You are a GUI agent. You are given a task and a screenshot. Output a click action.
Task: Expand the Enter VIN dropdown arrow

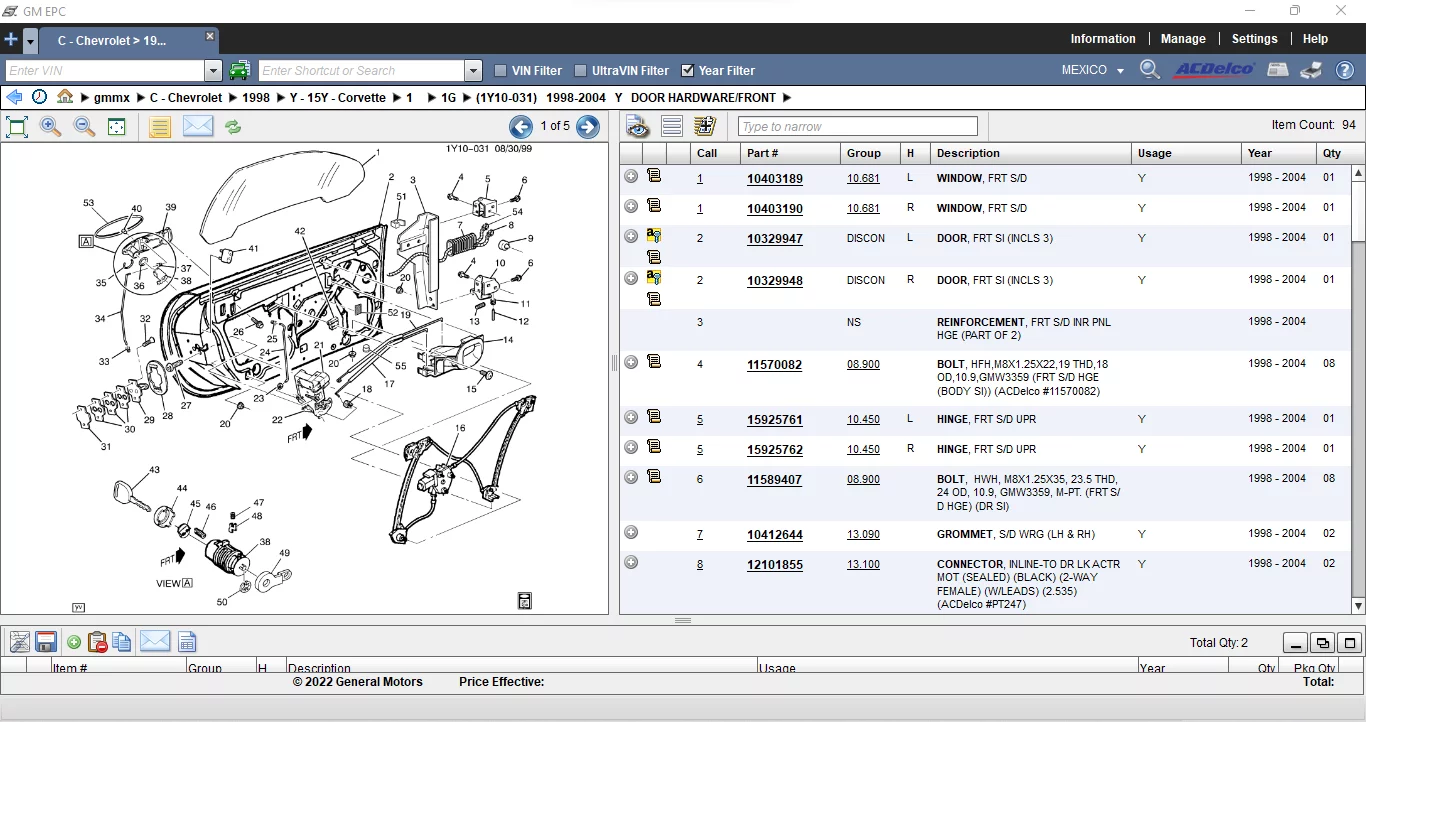tap(213, 71)
